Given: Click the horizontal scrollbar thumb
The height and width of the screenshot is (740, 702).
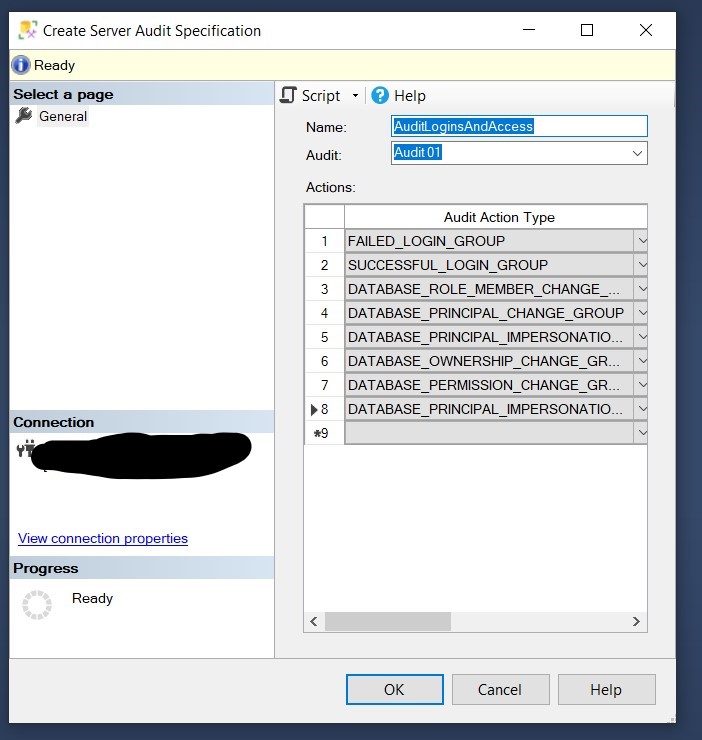Looking at the screenshot, I should (388, 622).
